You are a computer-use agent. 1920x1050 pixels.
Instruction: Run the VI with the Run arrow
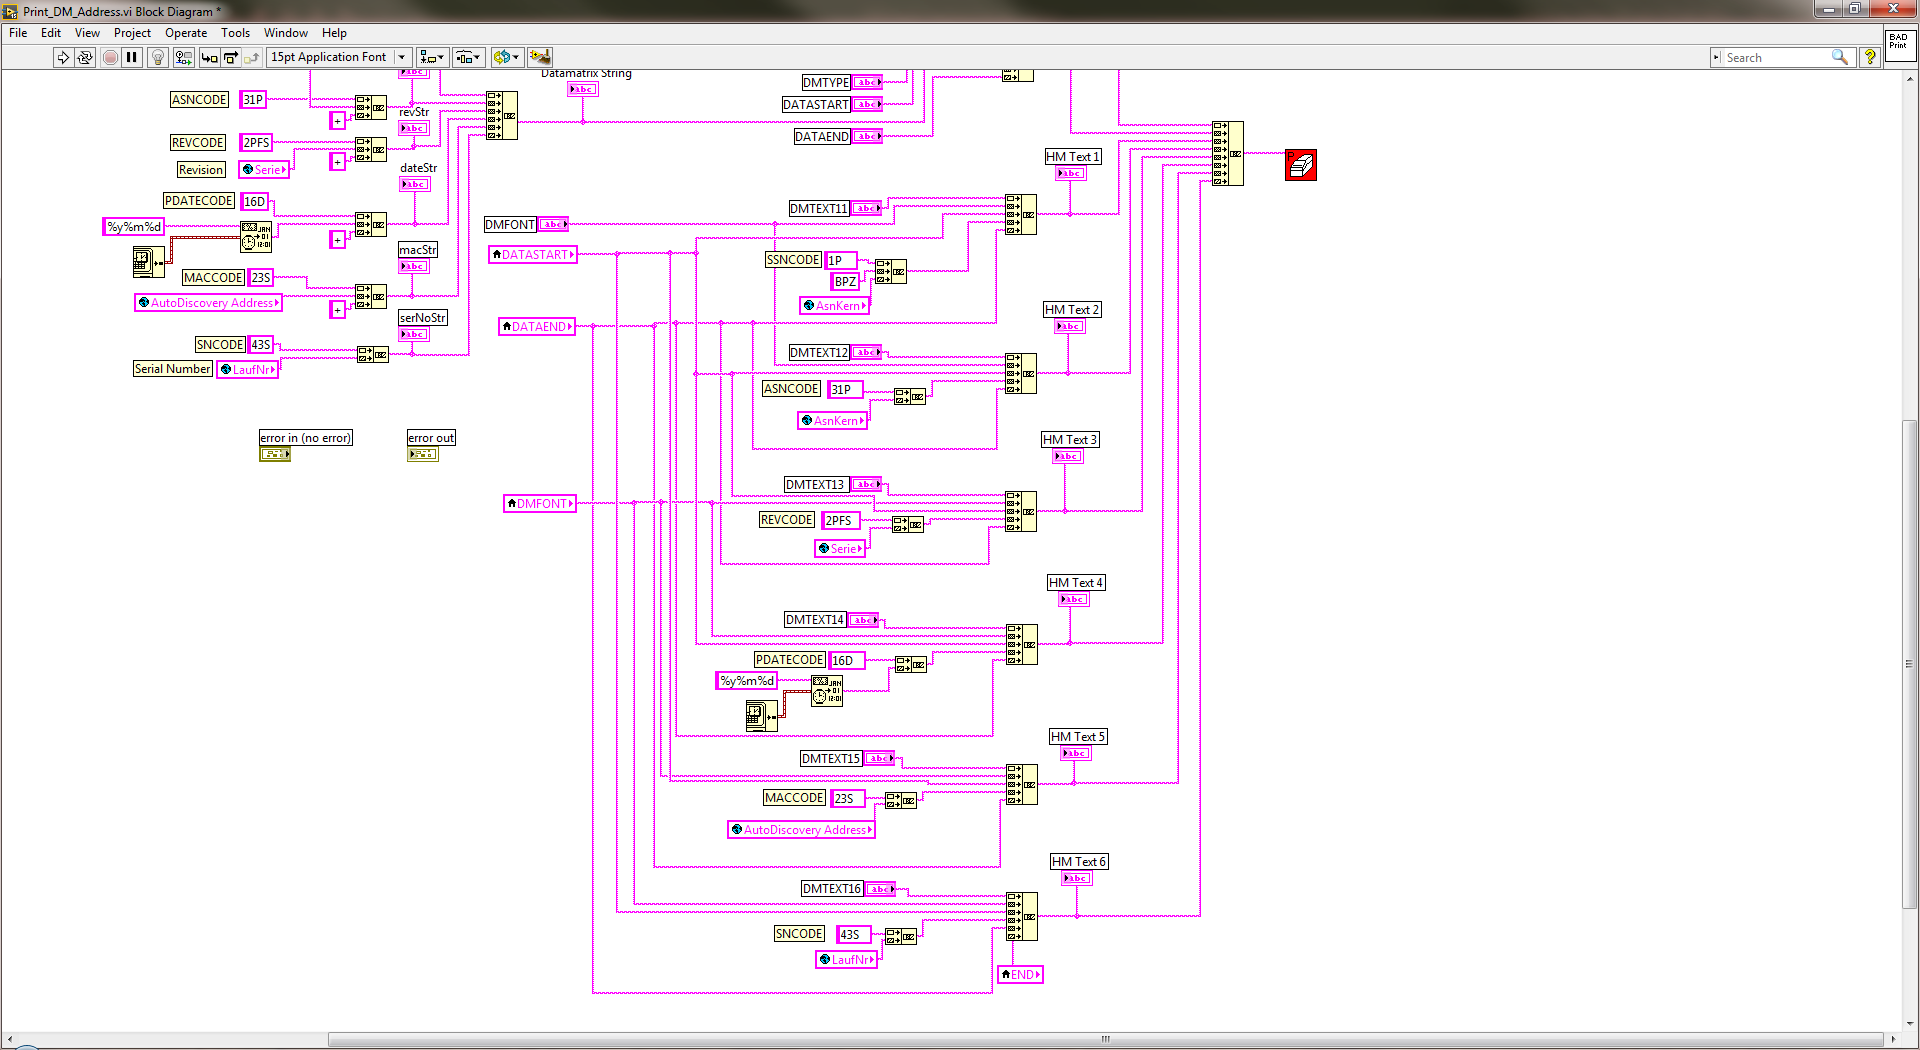pos(63,57)
